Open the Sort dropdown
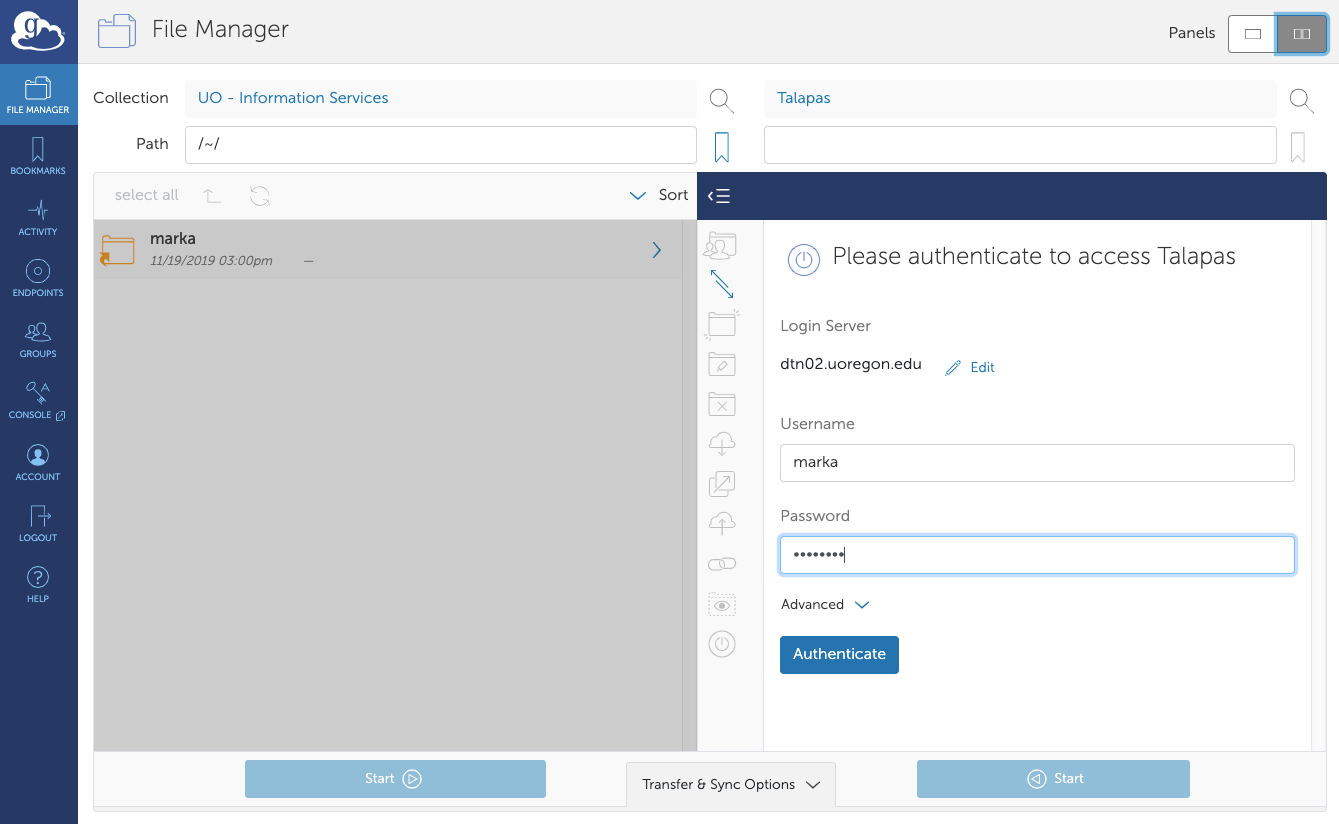 point(659,195)
